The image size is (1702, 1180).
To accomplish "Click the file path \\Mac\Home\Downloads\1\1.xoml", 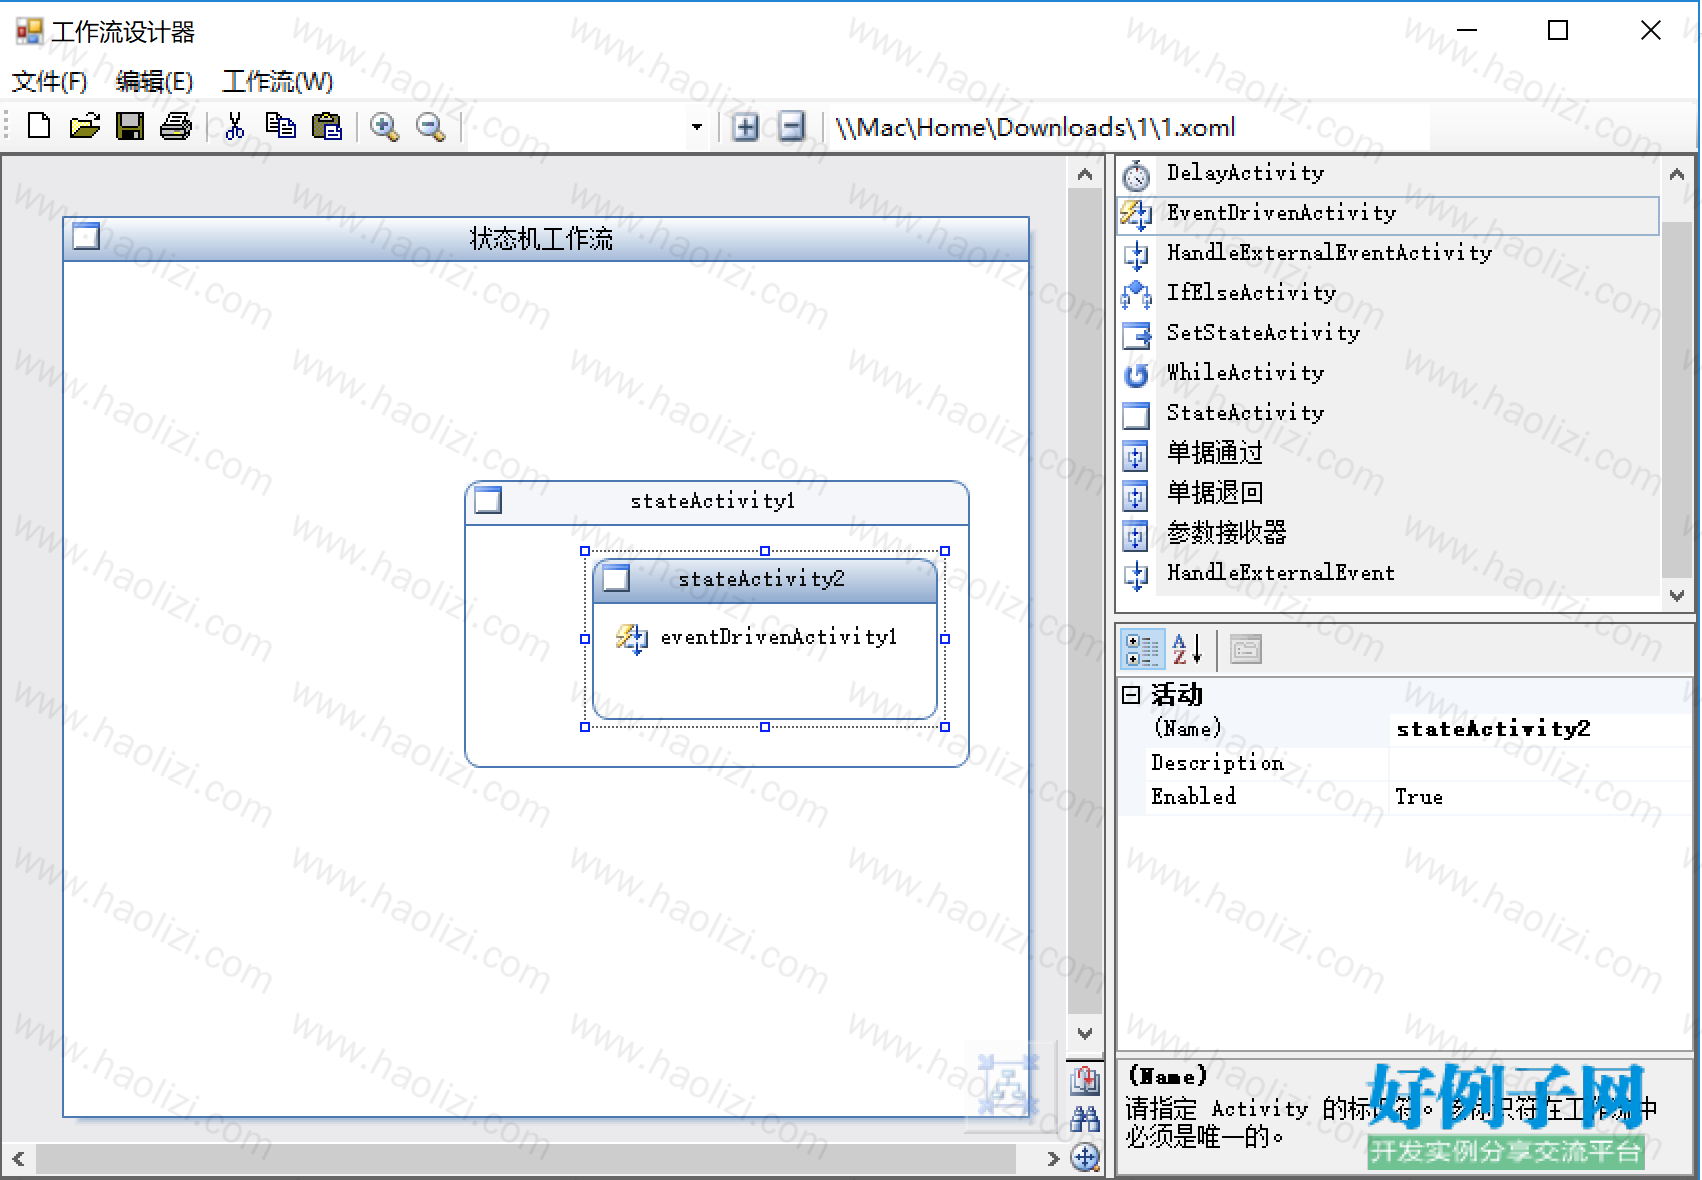I will [x=1035, y=128].
